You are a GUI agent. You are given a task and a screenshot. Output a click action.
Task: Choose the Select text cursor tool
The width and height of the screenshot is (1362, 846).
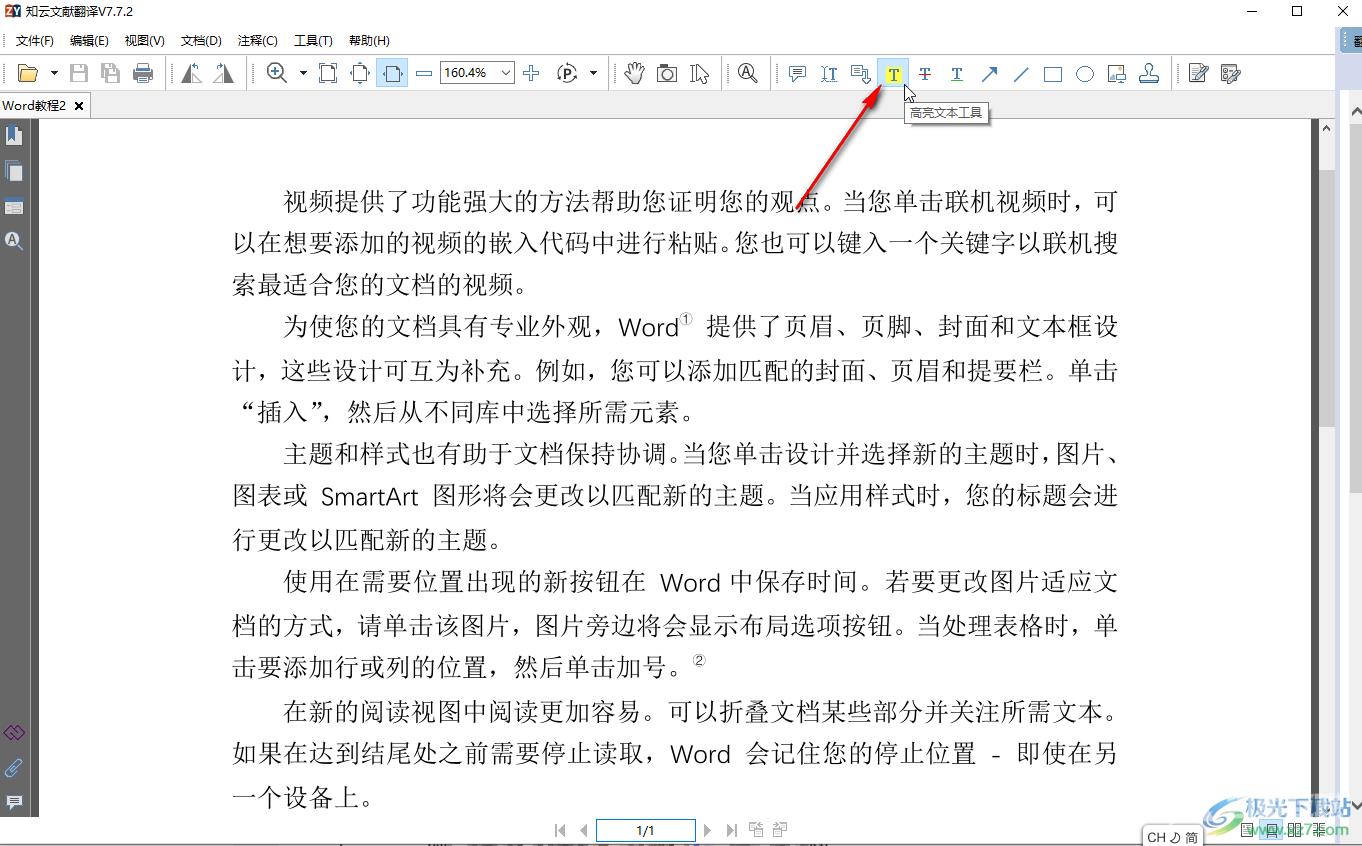click(699, 73)
